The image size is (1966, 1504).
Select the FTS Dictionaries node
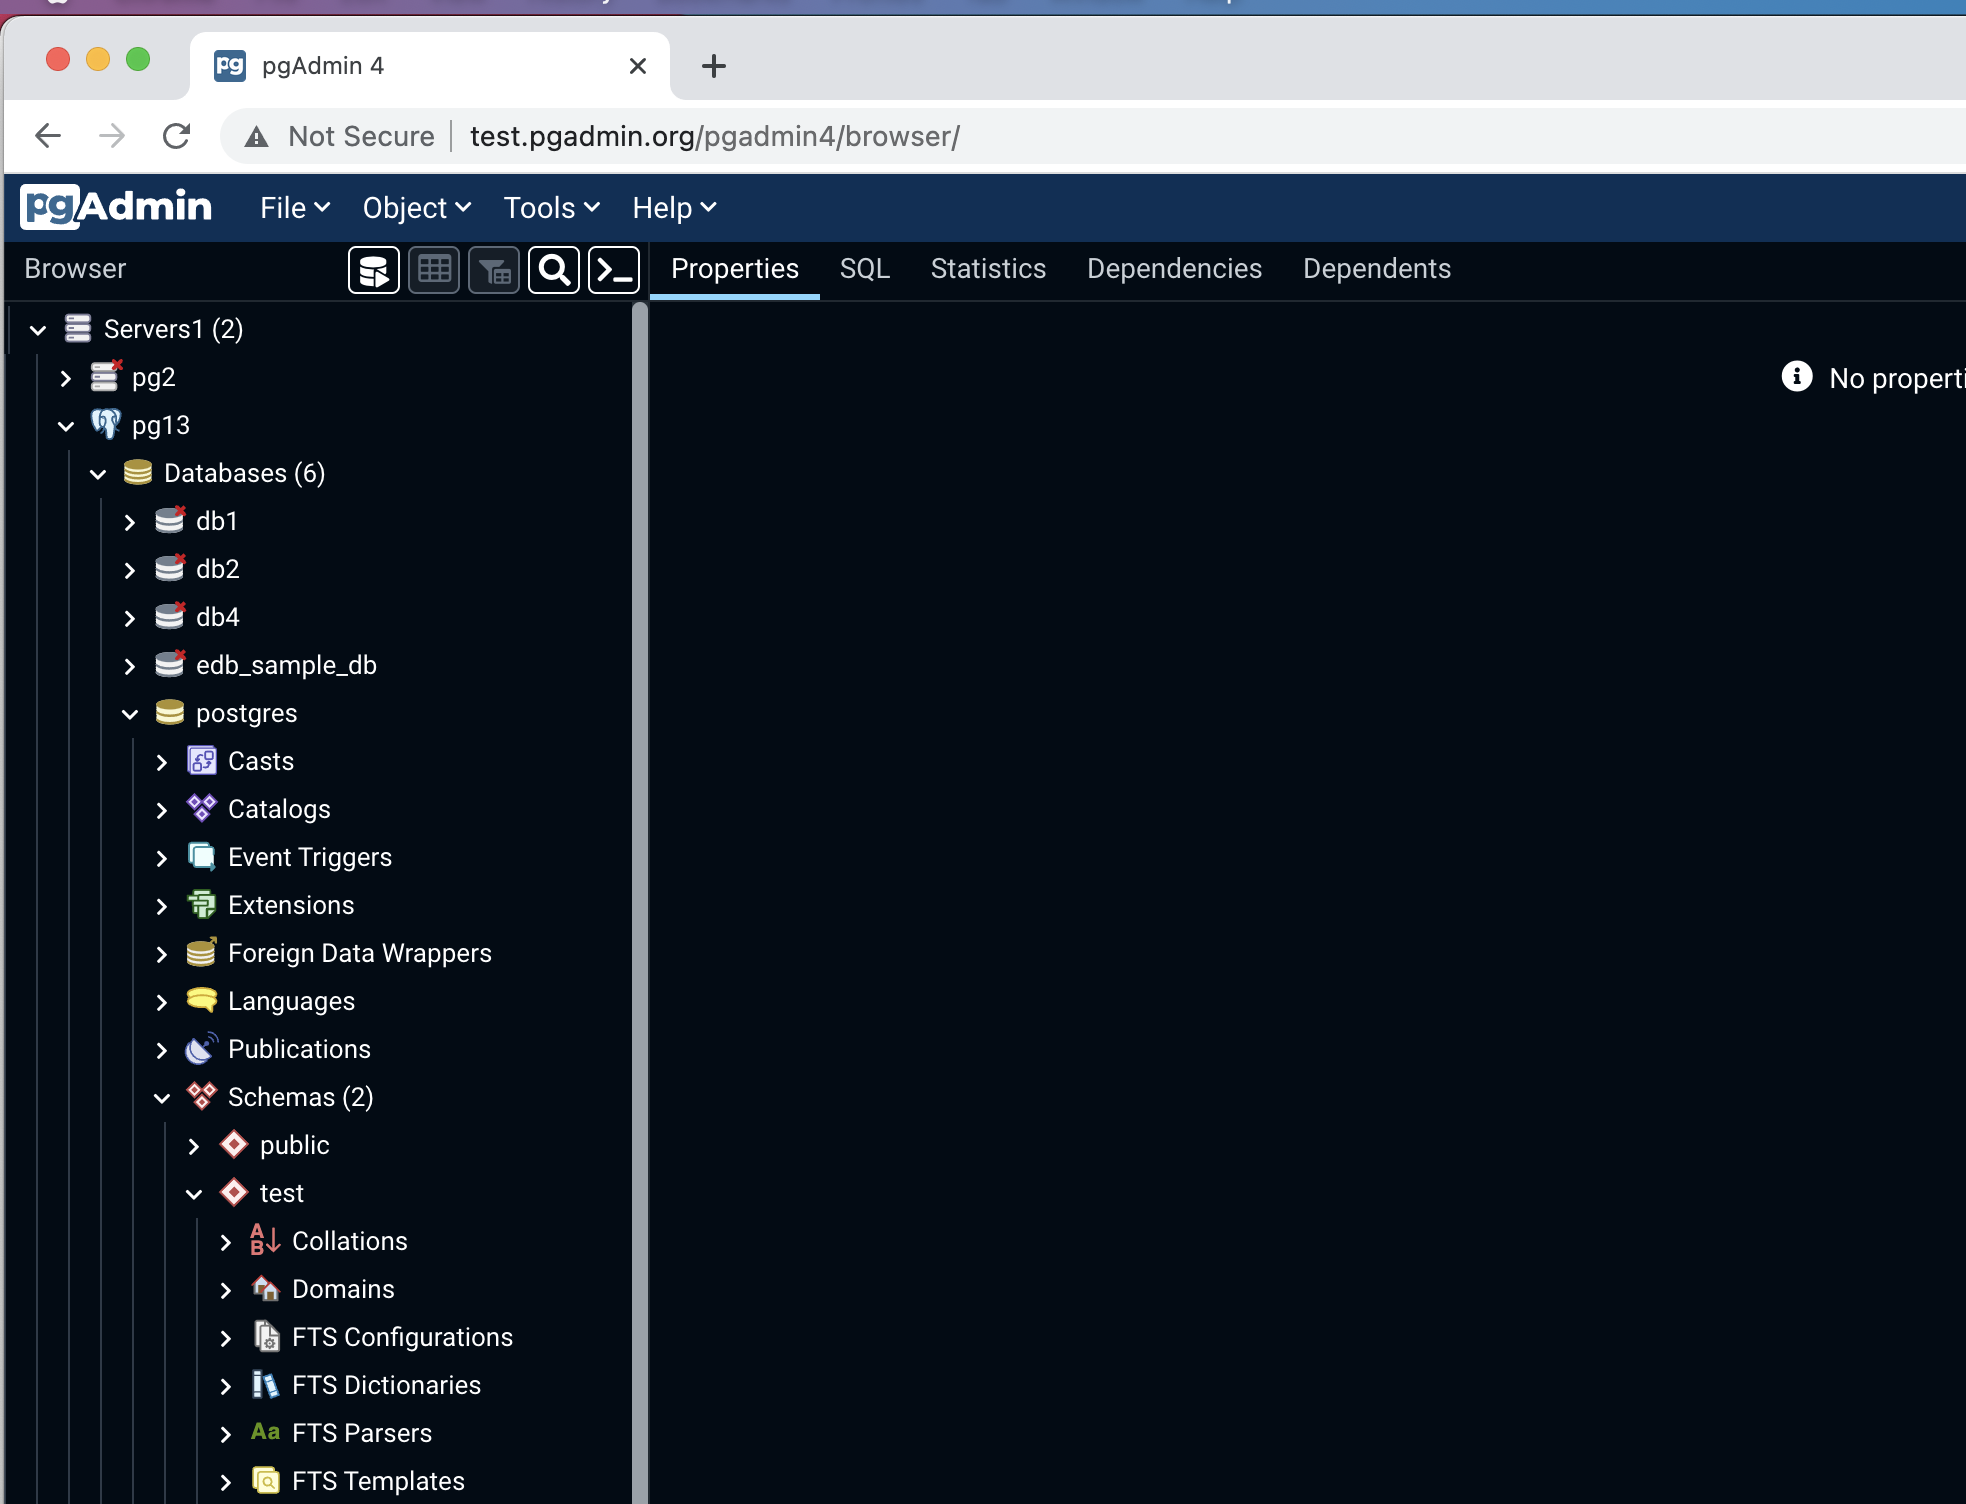click(386, 1385)
